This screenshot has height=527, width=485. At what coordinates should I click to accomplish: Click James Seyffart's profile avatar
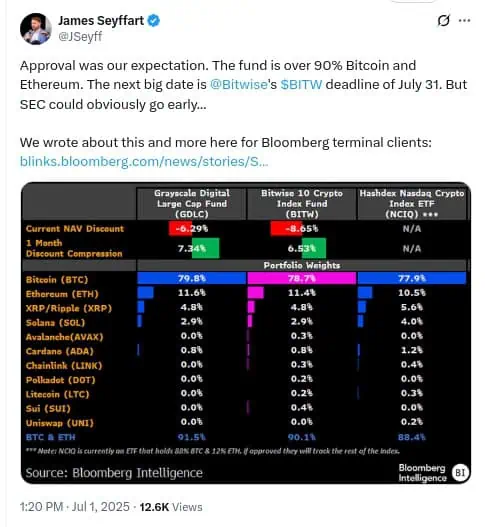pos(36,29)
